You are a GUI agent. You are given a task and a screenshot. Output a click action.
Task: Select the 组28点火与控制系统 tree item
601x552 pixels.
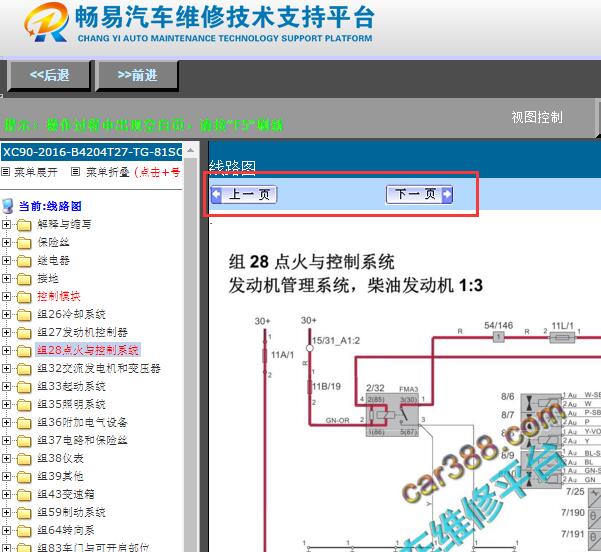(x=88, y=350)
